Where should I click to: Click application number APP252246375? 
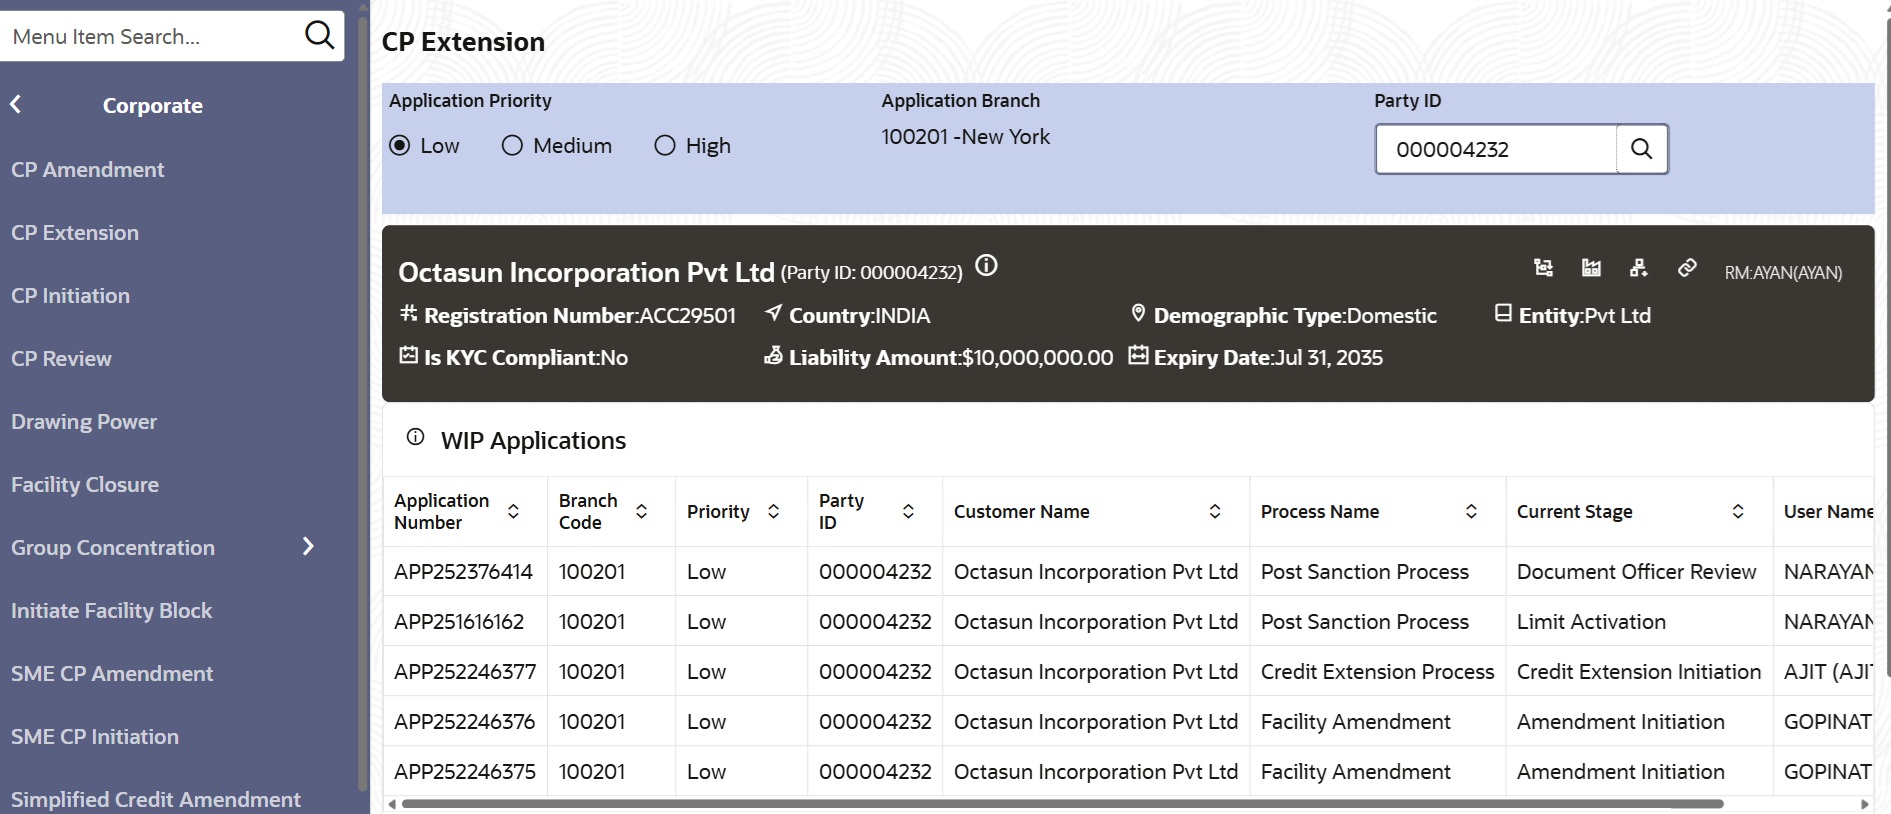465,772
